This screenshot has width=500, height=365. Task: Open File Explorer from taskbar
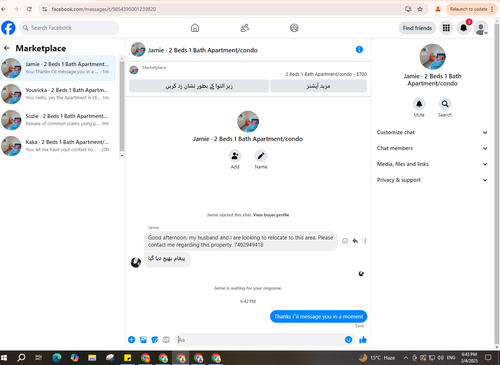[92, 358]
